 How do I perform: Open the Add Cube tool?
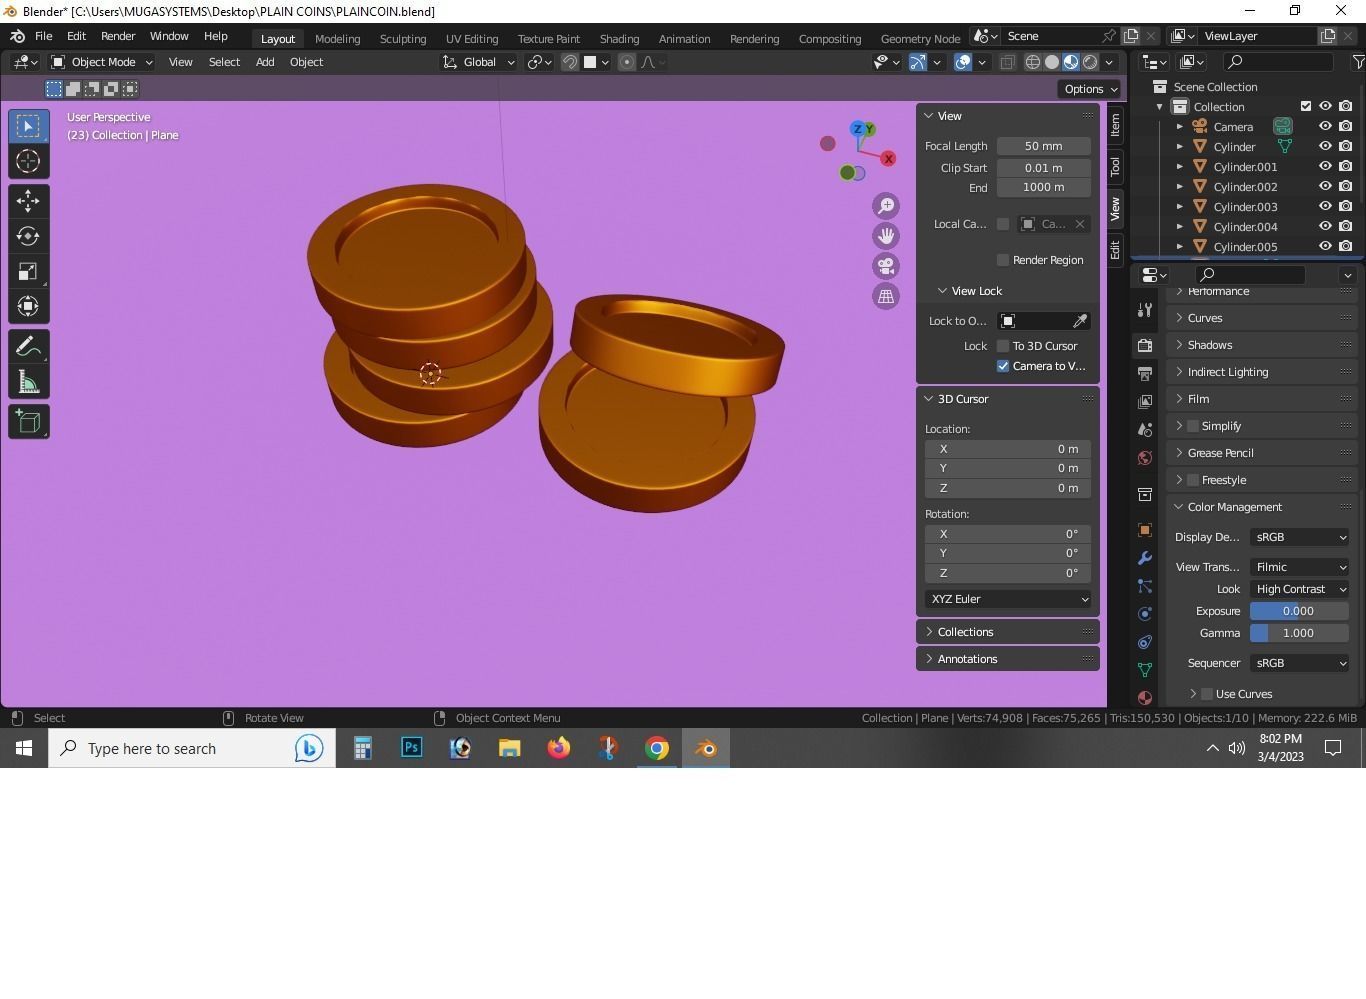point(27,421)
